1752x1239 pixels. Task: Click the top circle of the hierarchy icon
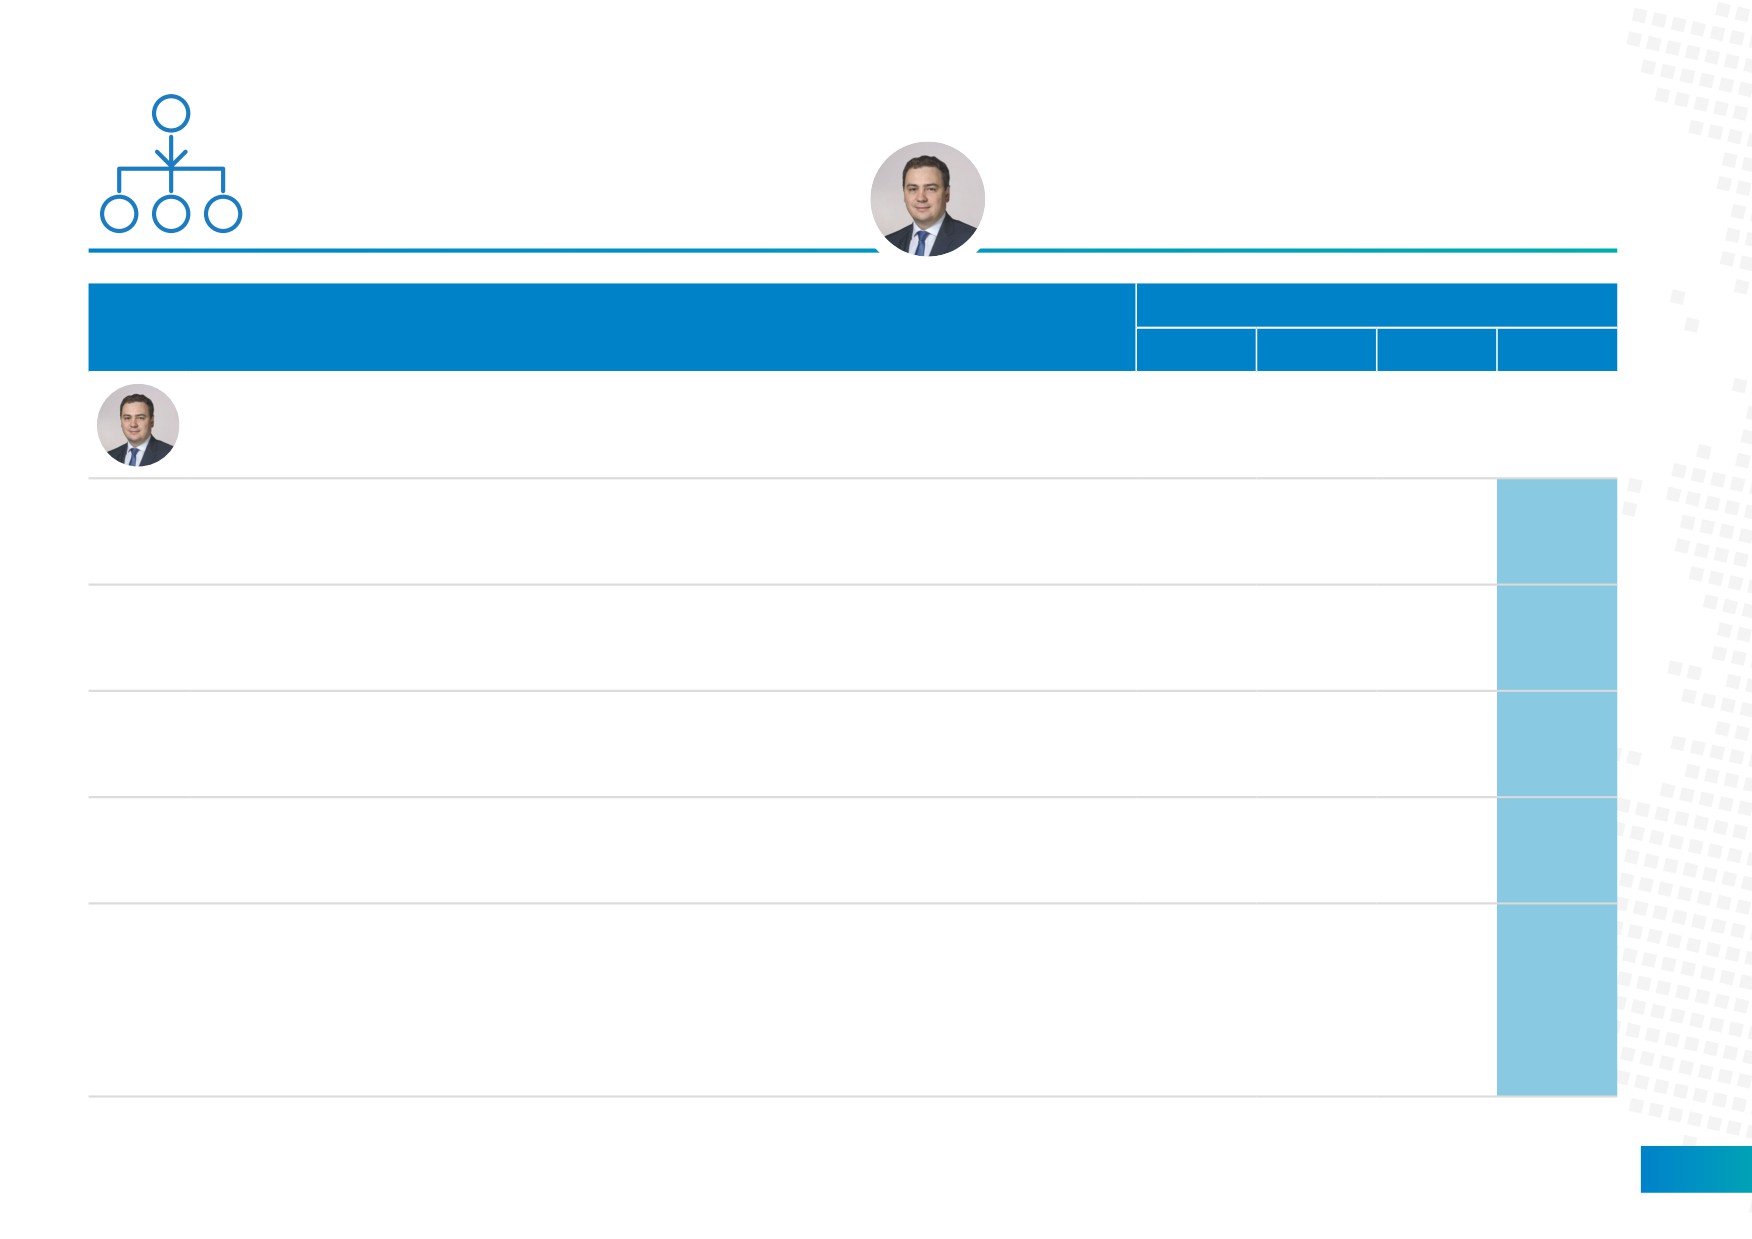[171, 114]
